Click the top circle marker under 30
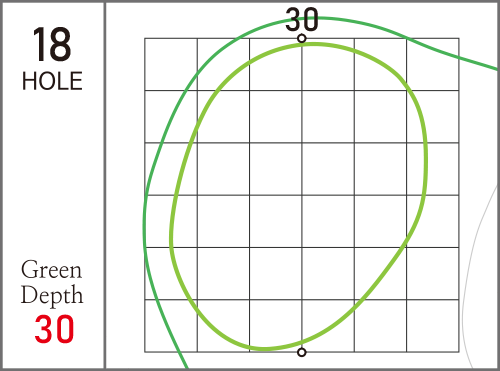This screenshot has height=371, width=500. [x=302, y=39]
